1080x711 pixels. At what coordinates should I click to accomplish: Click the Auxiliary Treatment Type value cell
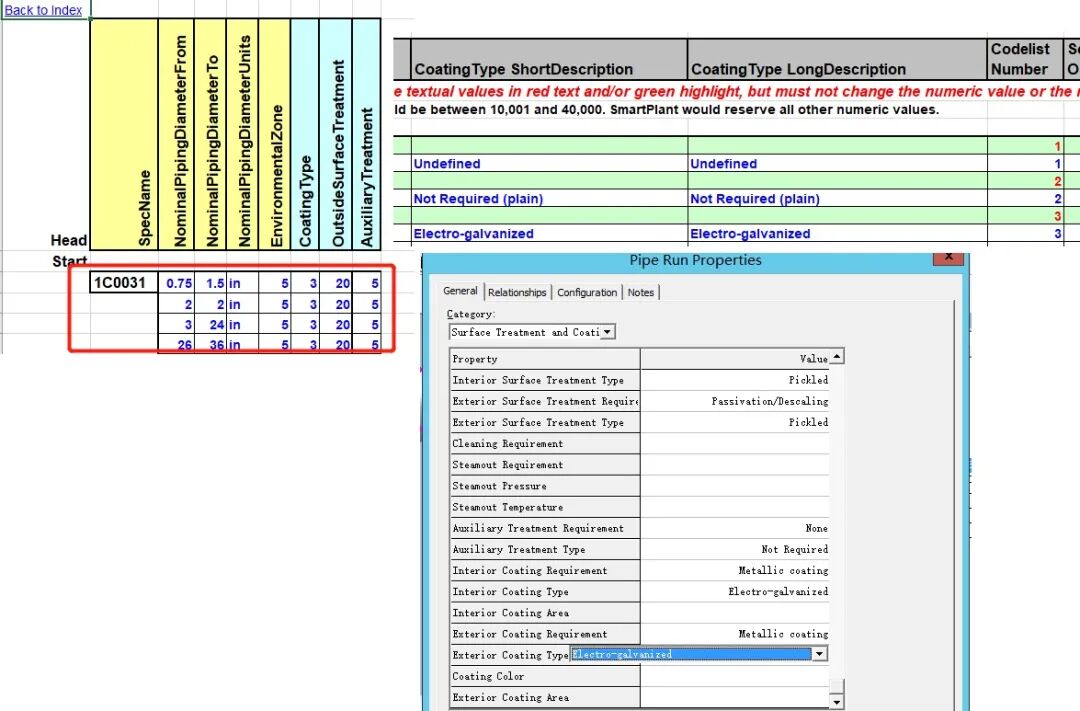click(x=735, y=549)
